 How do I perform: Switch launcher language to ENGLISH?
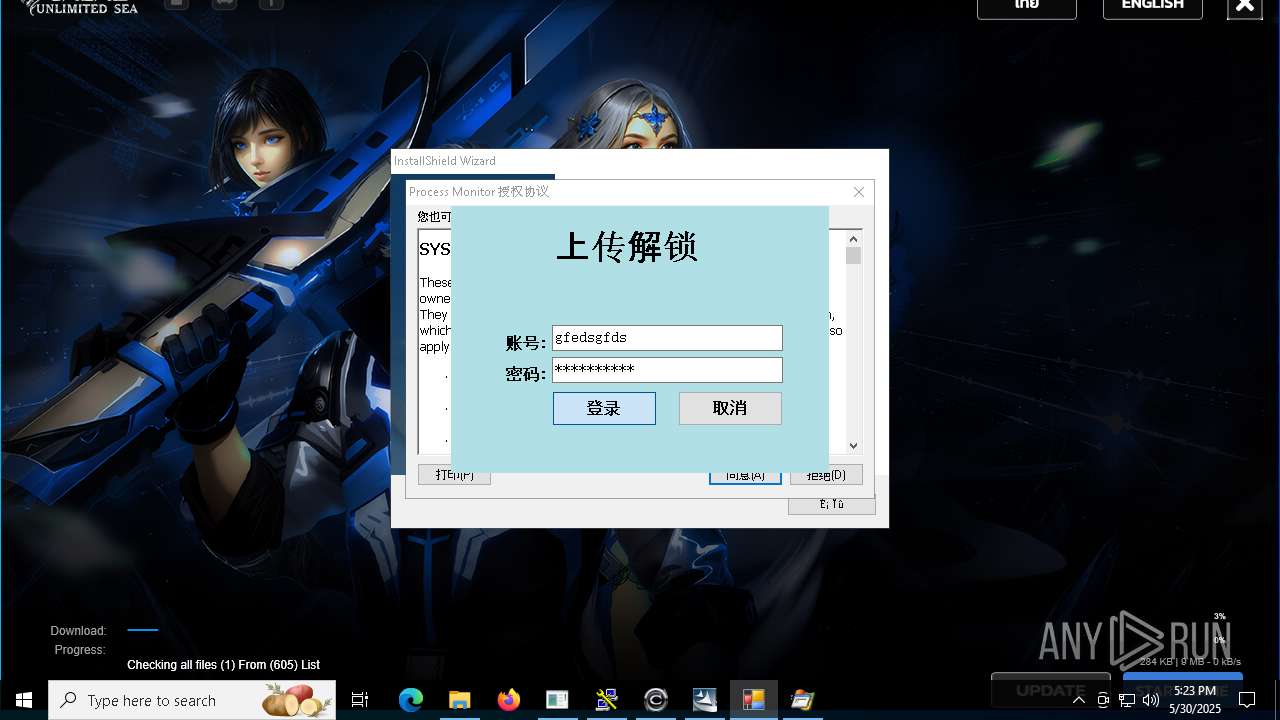(1152, 6)
